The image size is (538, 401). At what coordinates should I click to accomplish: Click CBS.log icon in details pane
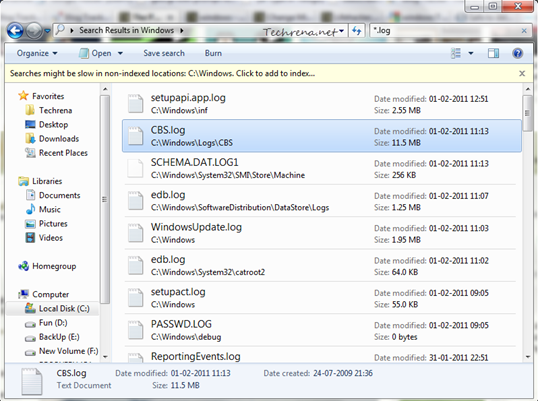point(32,381)
